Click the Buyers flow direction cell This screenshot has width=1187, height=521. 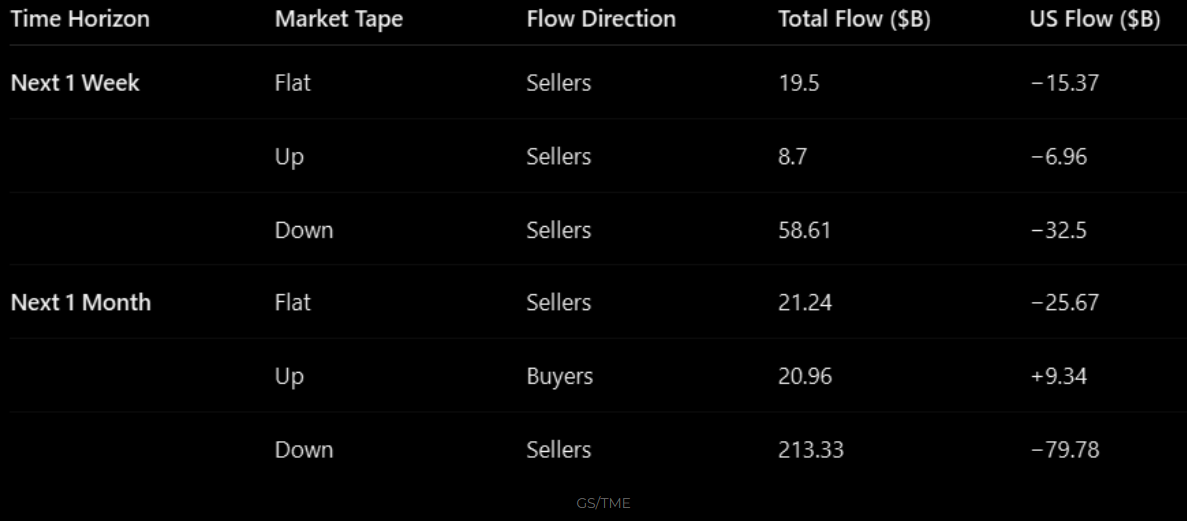[560, 376]
